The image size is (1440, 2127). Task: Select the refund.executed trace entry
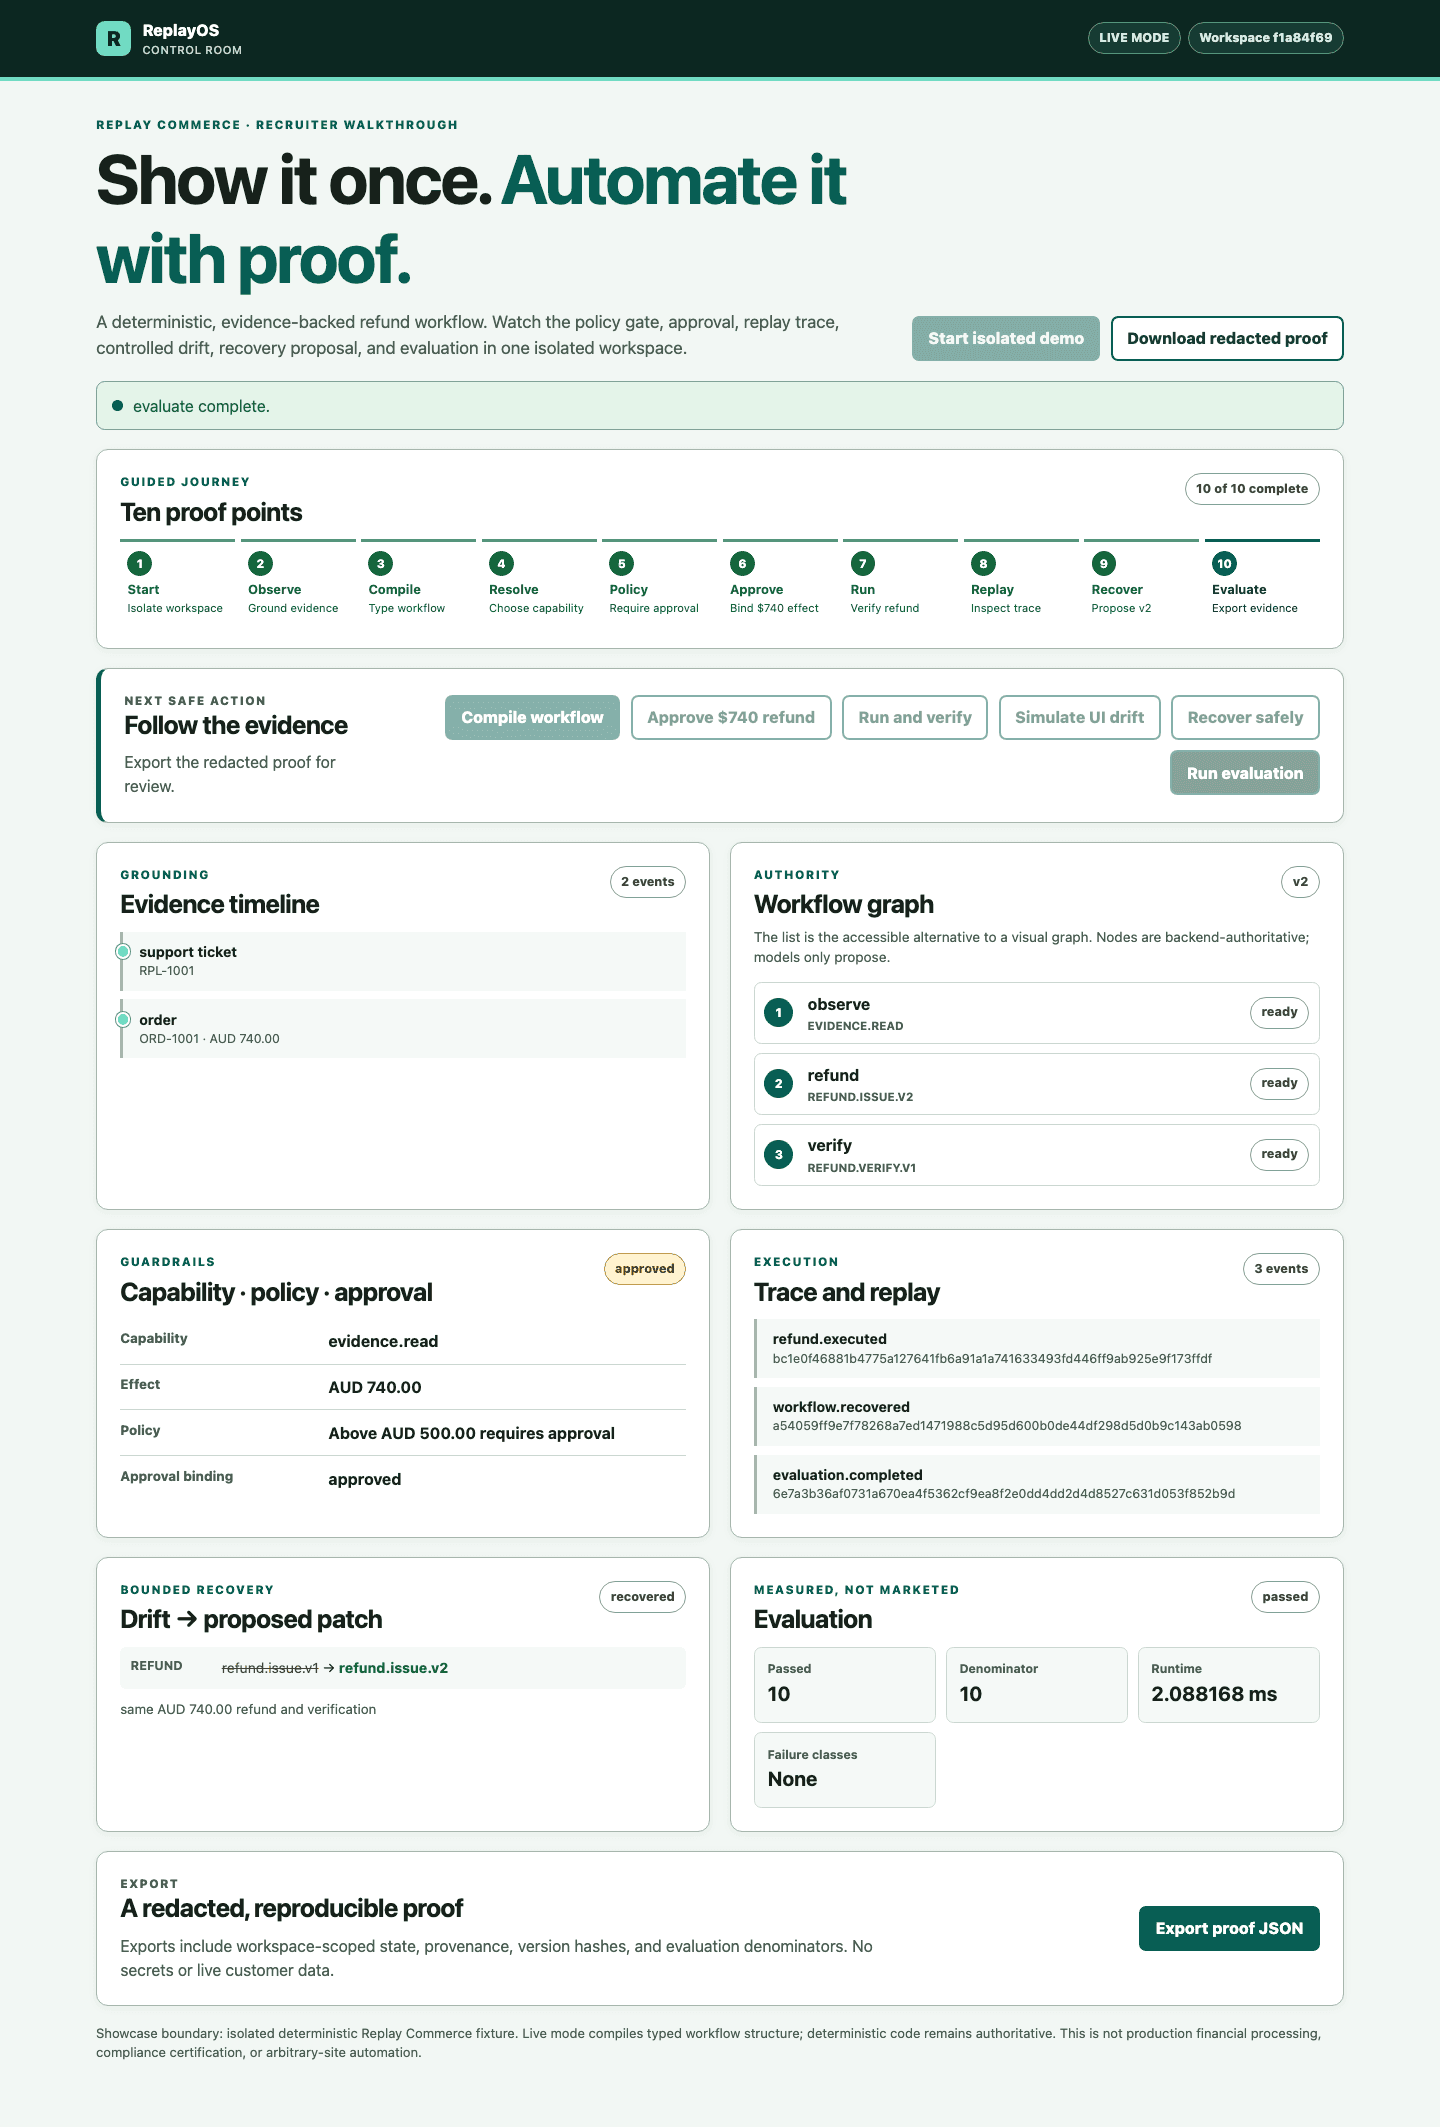click(x=1037, y=1348)
